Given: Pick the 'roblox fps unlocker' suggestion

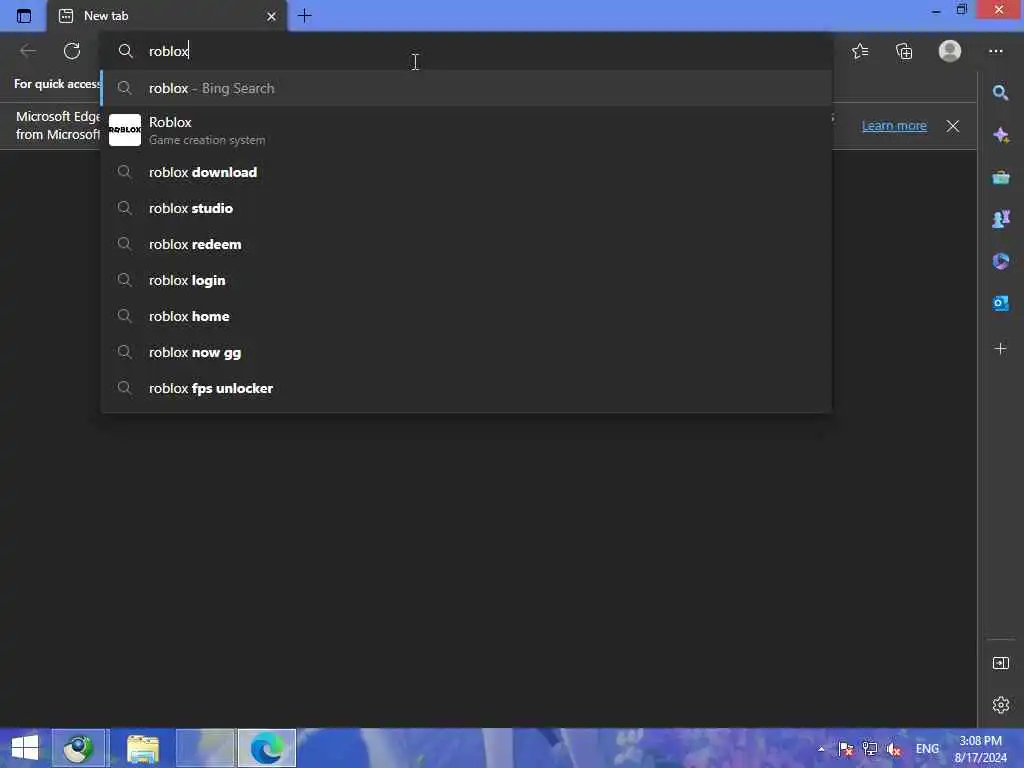Looking at the screenshot, I should click(467, 389).
